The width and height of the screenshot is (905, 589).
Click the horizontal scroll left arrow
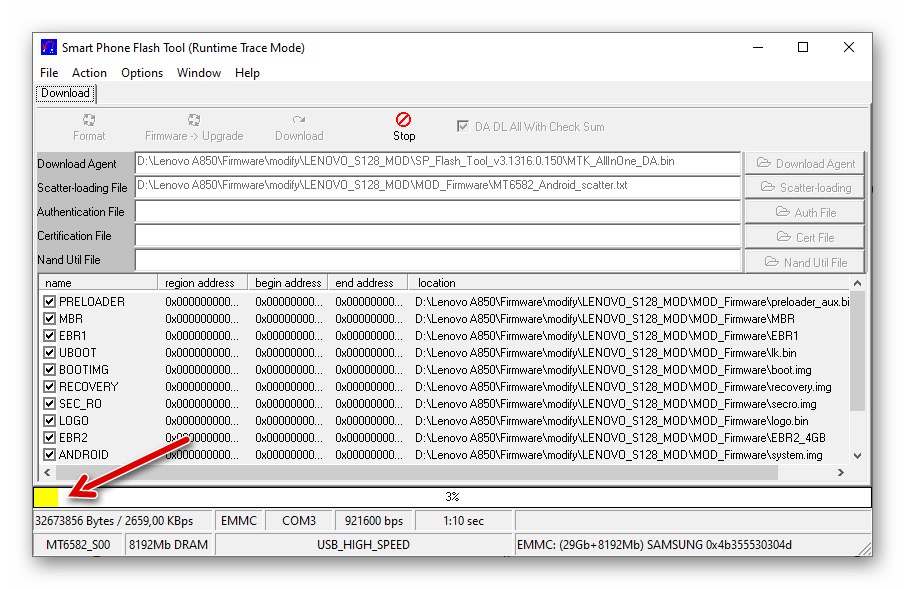pyautogui.click(x=47, y=472)
